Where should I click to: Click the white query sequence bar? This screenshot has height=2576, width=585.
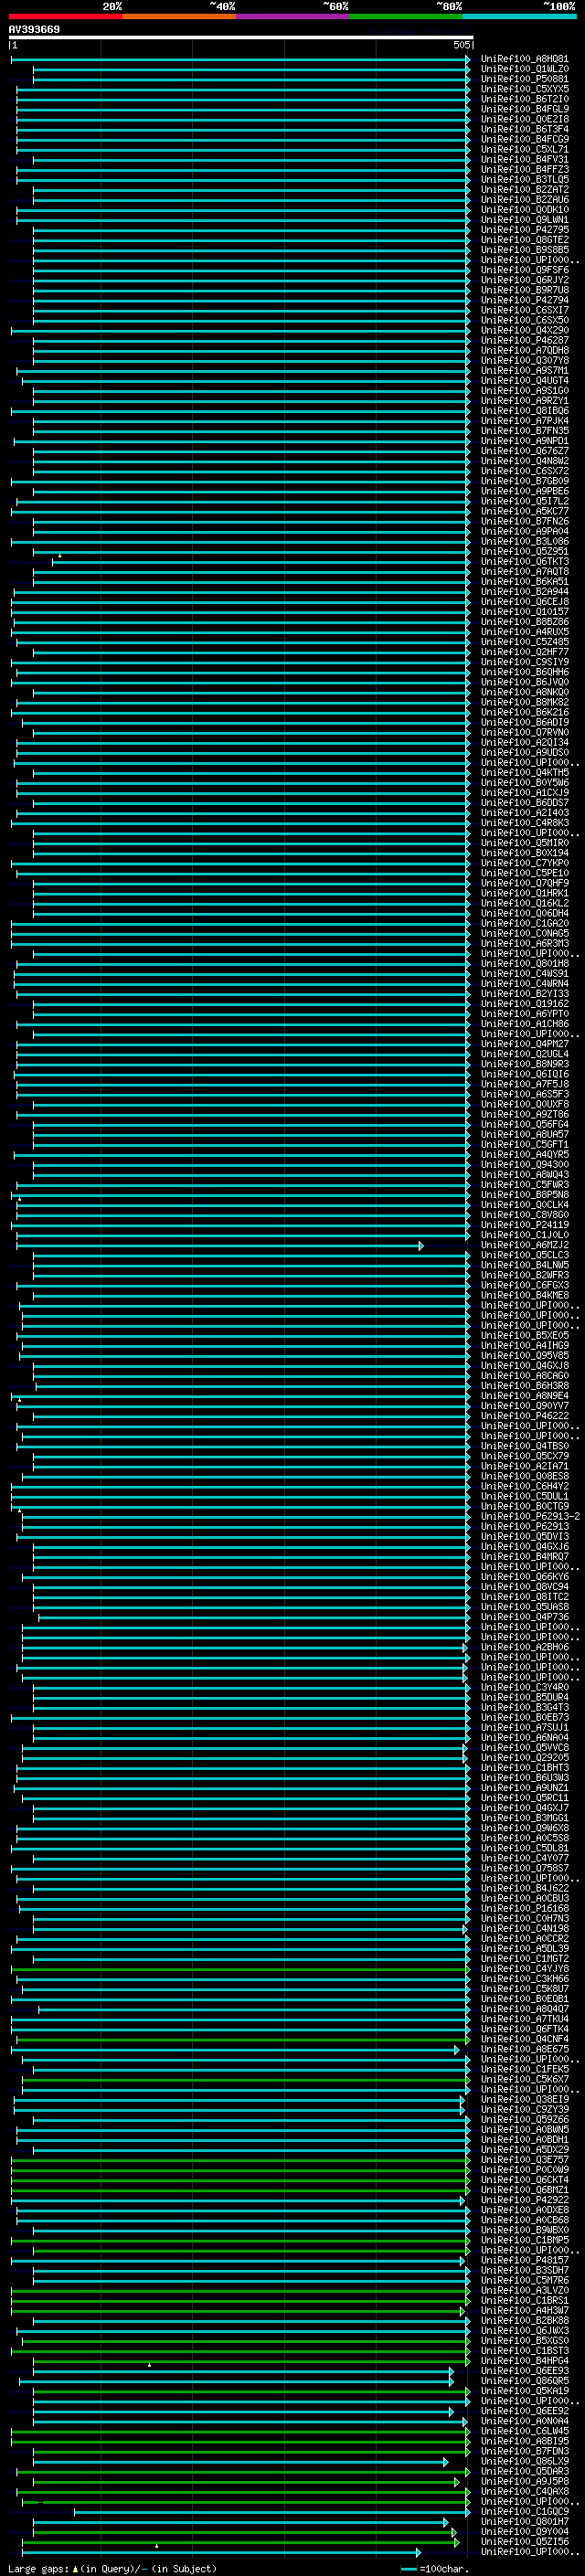click(x=240, y=38)
